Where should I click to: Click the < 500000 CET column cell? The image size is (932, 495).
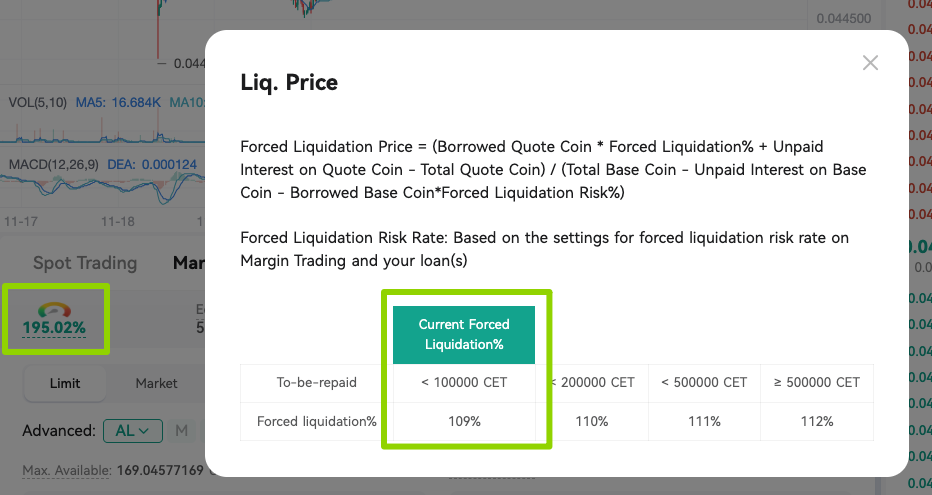coord(704,383)
